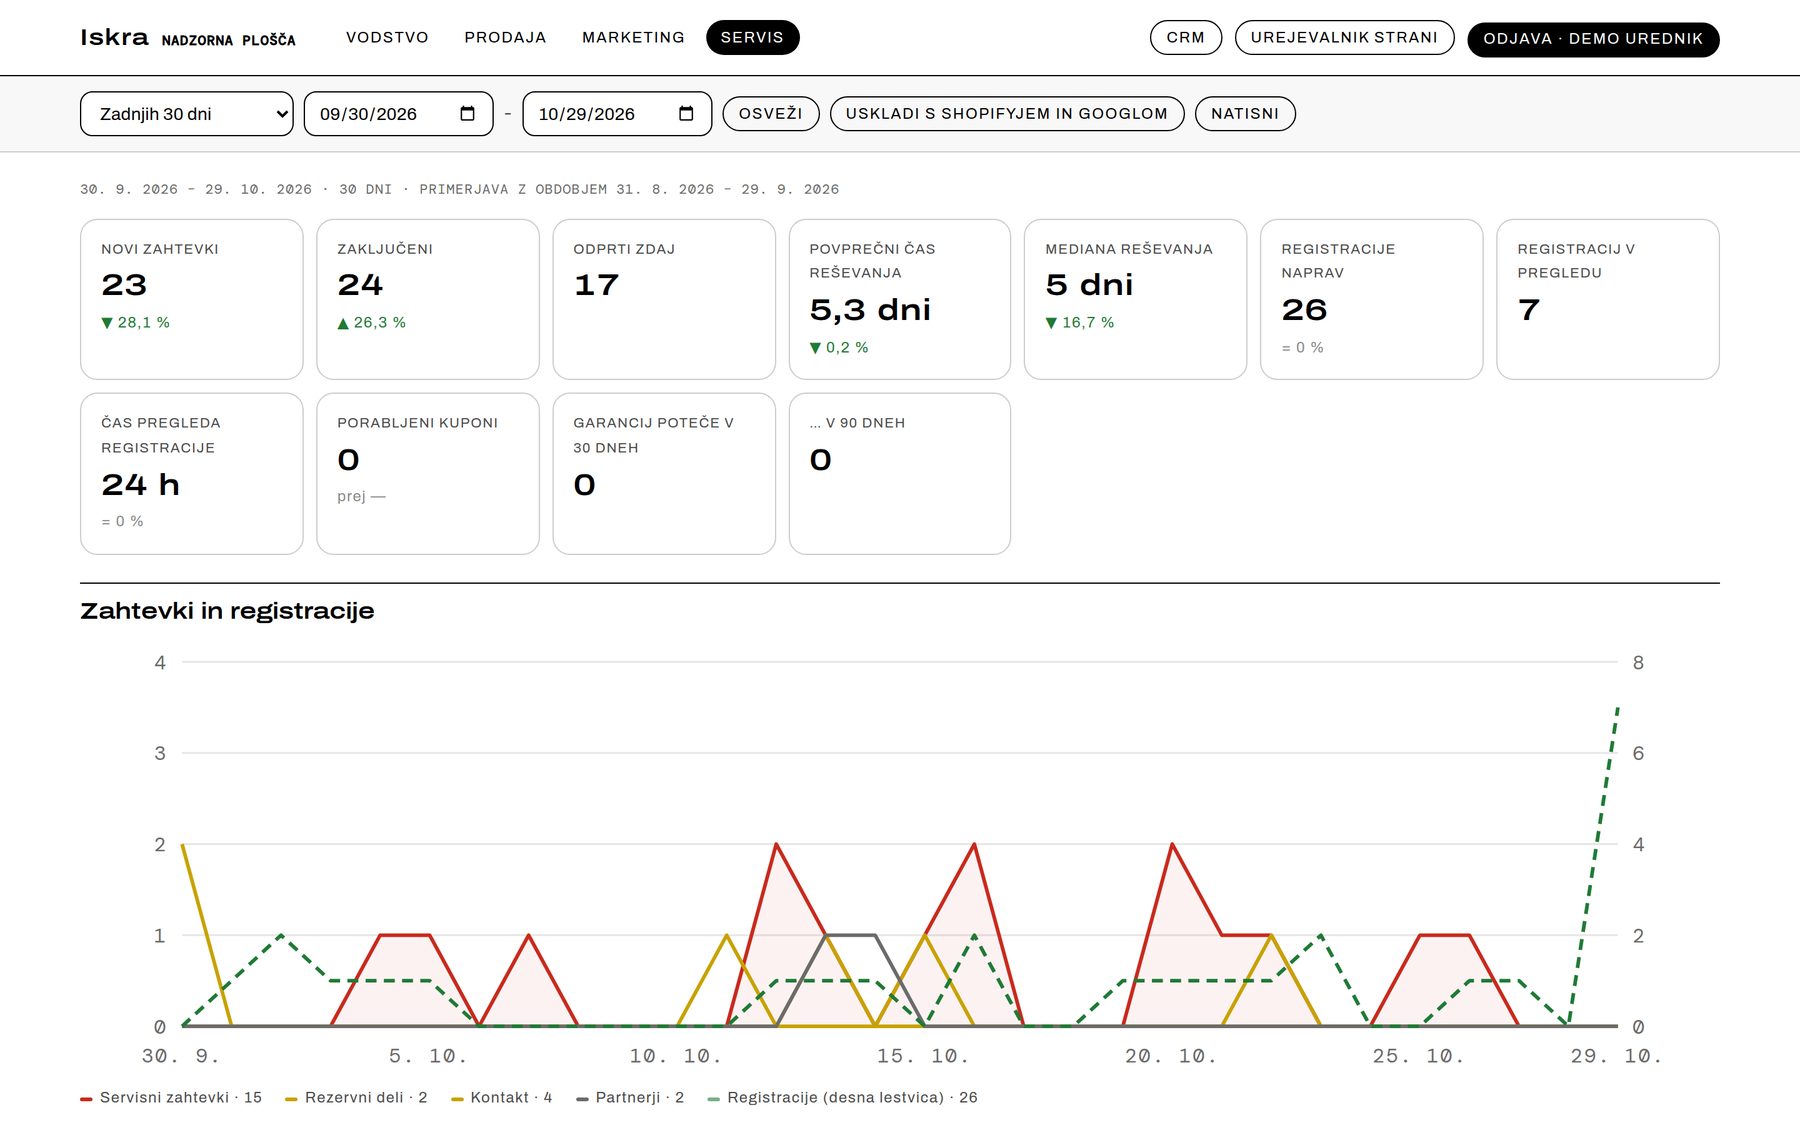Open Urejevalnik strani
The image size is (1800, 1125).
point(1344,38)
